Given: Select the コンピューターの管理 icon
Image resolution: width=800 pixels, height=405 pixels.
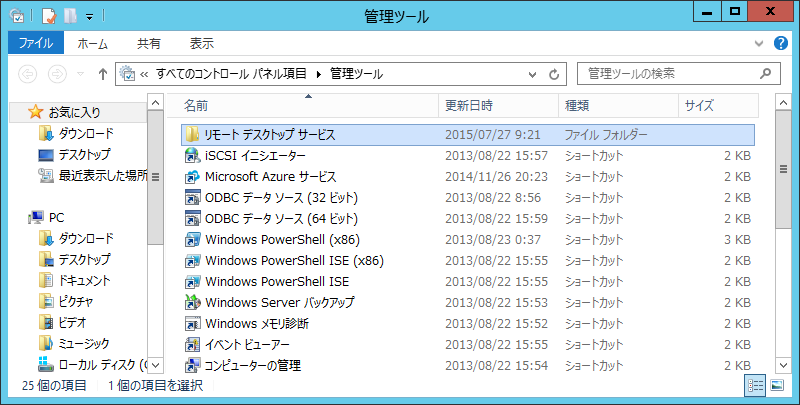Looking at the screenshot, I should click(x=193, y=366).
